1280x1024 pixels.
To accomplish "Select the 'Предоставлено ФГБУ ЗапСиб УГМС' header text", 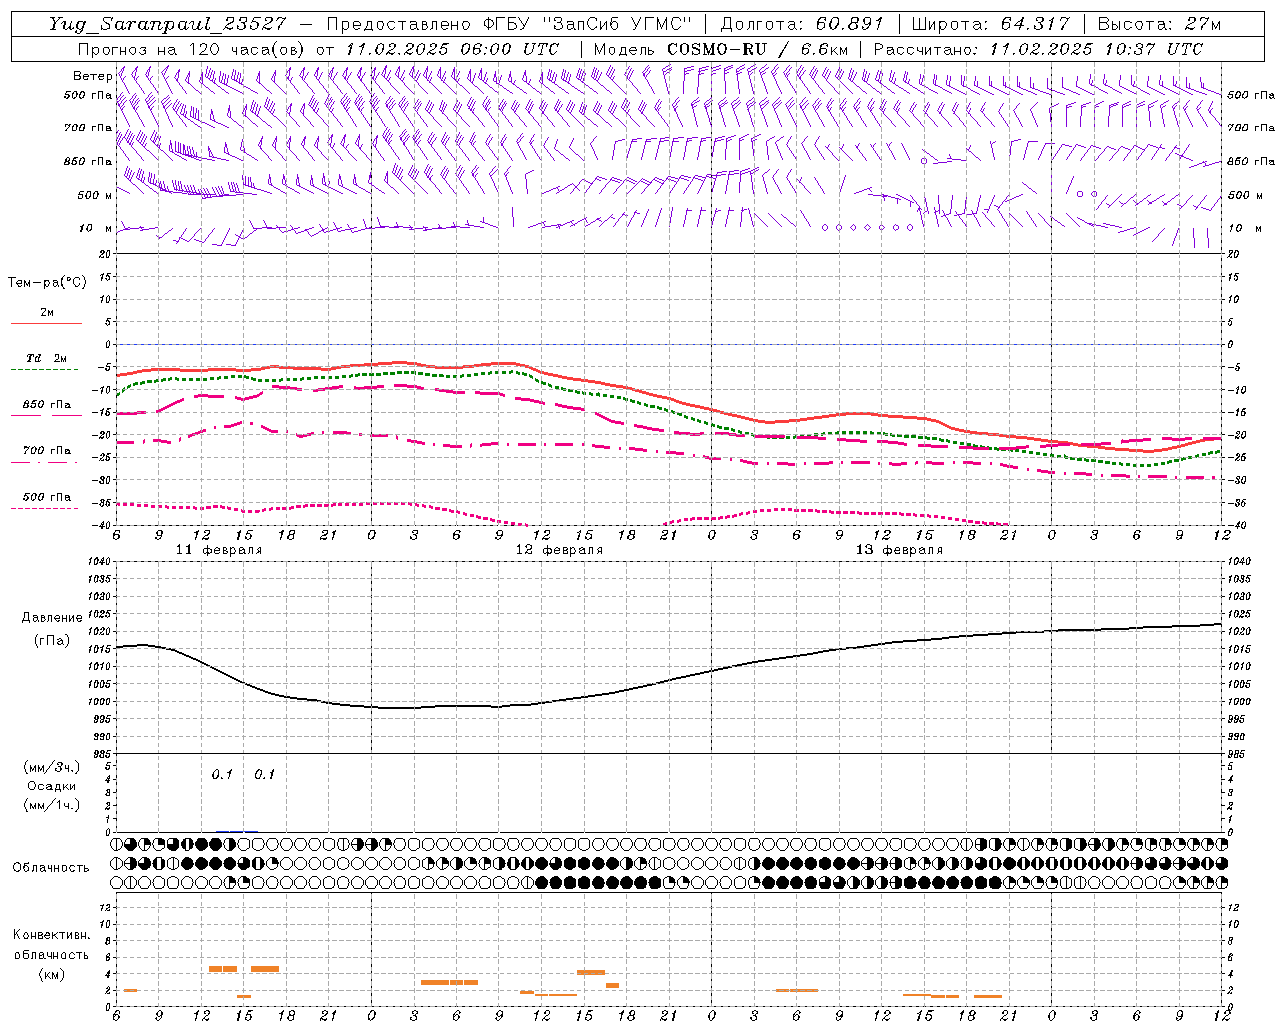I will (x=510, y=24).
